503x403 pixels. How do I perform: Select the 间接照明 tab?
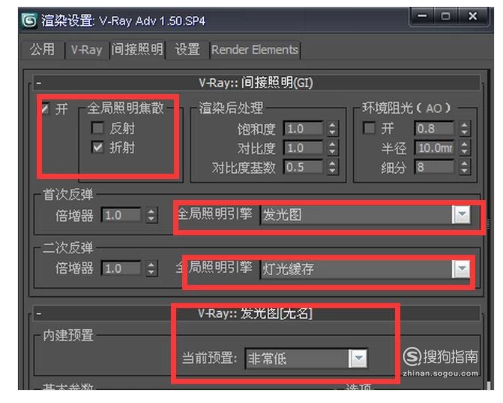pyautogui.click(x=137, y=50)
